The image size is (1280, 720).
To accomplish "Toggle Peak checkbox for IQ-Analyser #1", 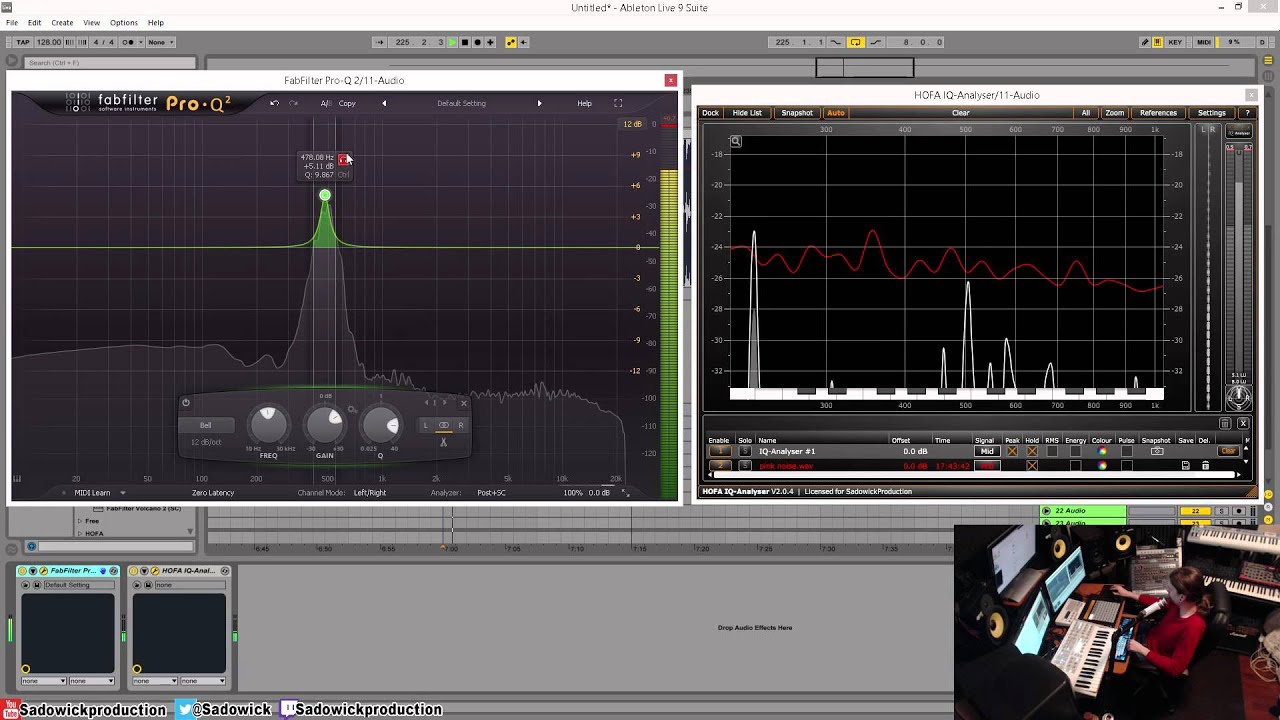I will [x=1012, y=451].
